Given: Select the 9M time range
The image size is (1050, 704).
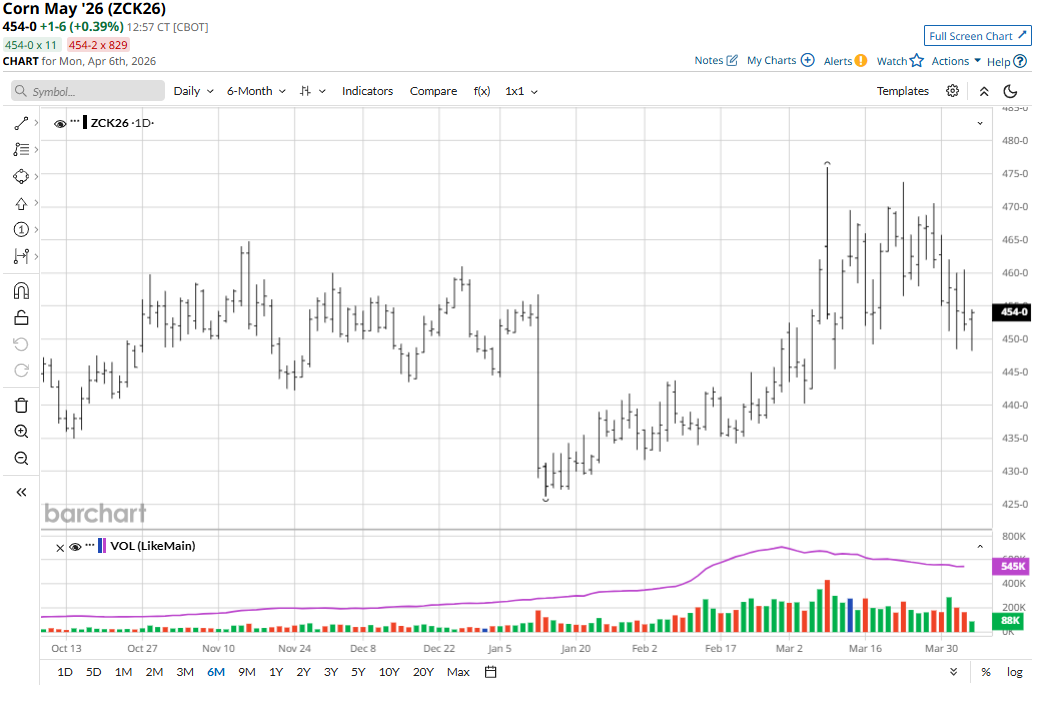Looking at the screenshot, I should click(246, 672).
